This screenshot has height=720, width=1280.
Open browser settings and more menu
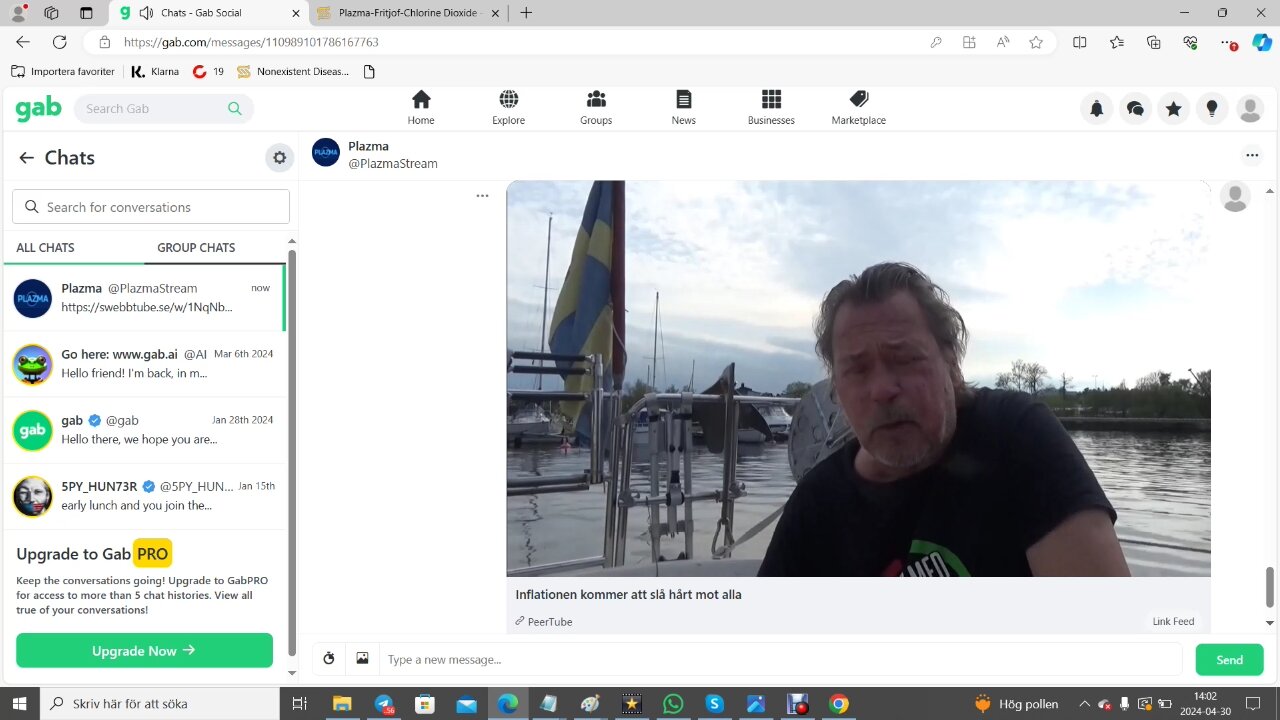click(1229, 42)
